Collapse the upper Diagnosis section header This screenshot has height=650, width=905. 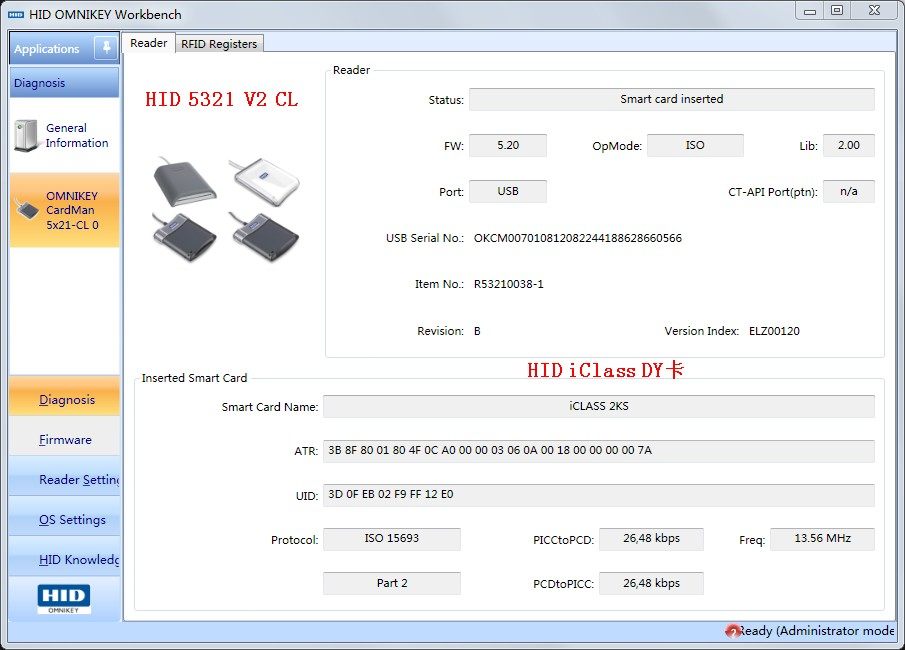pyautogui.click(x=64, y=83)
